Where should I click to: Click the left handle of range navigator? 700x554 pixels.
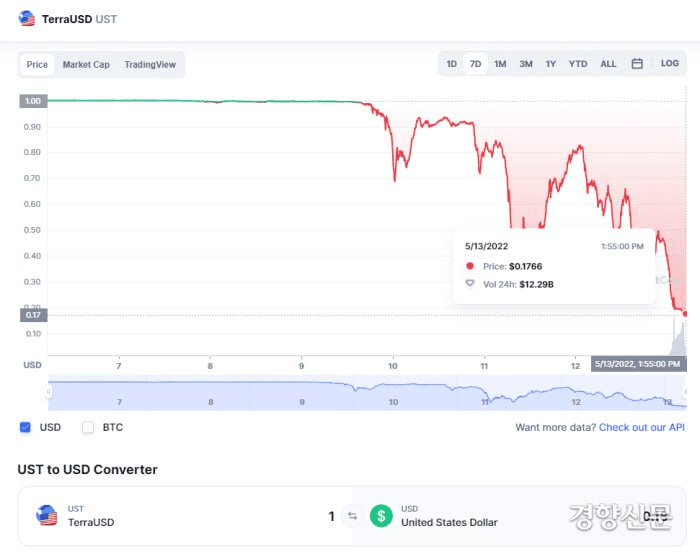point(49,392)
